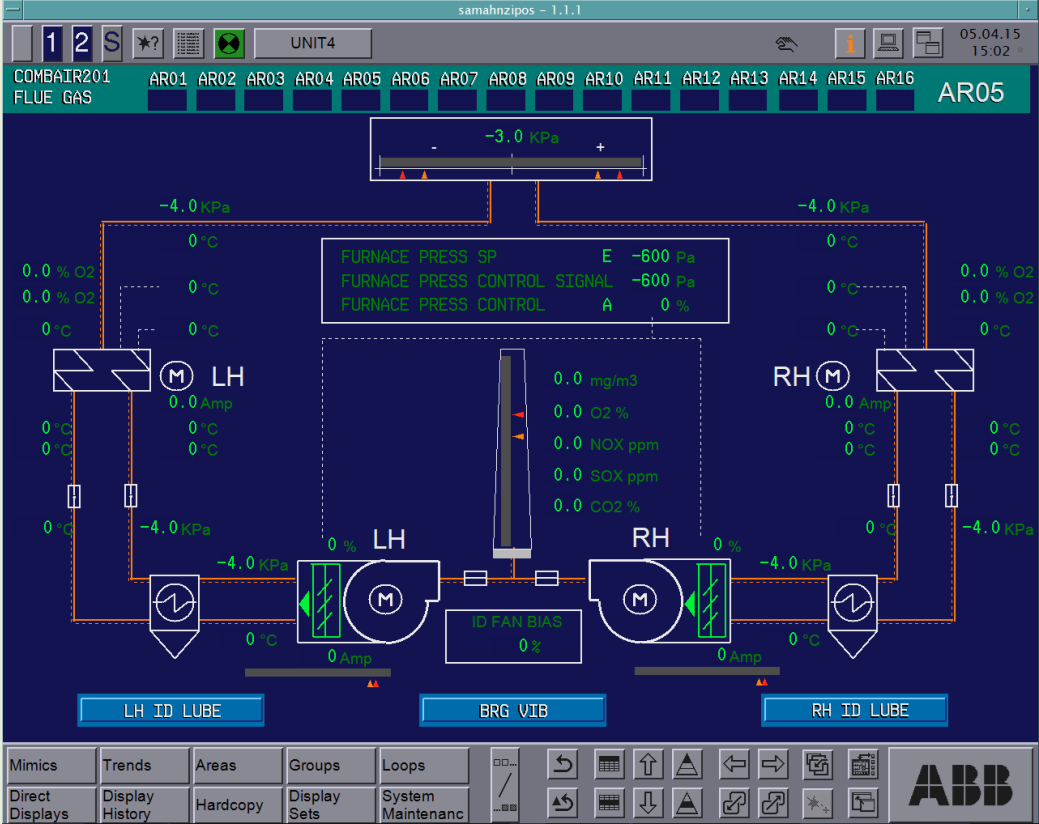The height and width of the screenshot is (824, 1039).
Task: Click the orange information icon
Action: [x=850, y=44]
